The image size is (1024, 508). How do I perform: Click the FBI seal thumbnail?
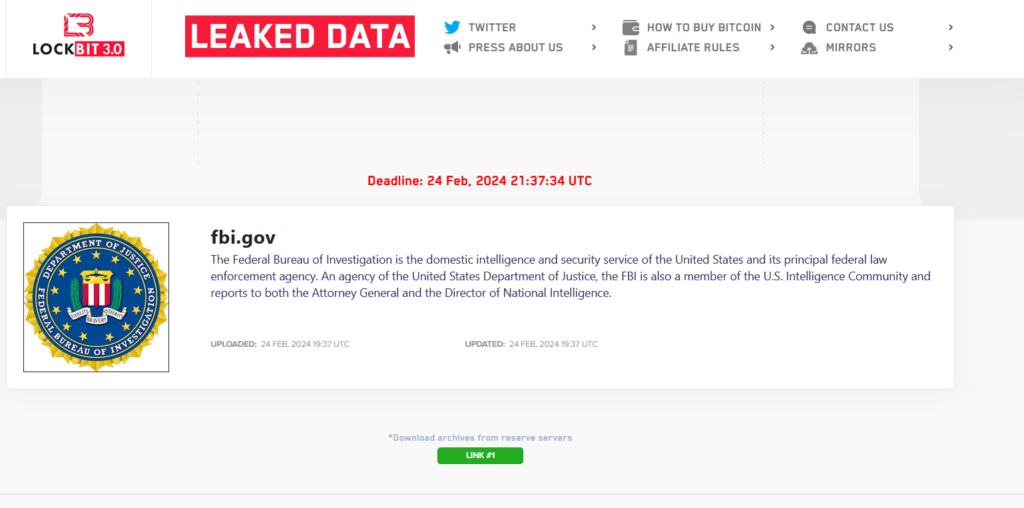[96, 297]
